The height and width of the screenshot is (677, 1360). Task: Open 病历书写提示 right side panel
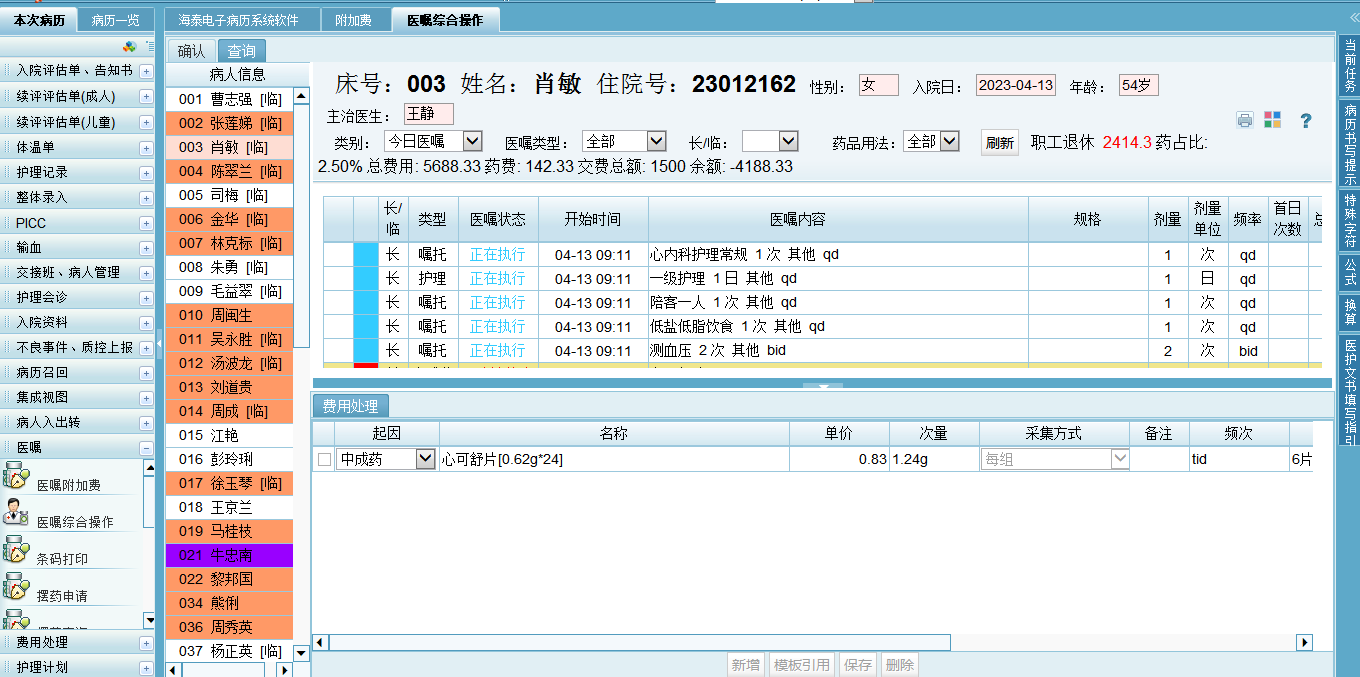(x=1349, y=144)
